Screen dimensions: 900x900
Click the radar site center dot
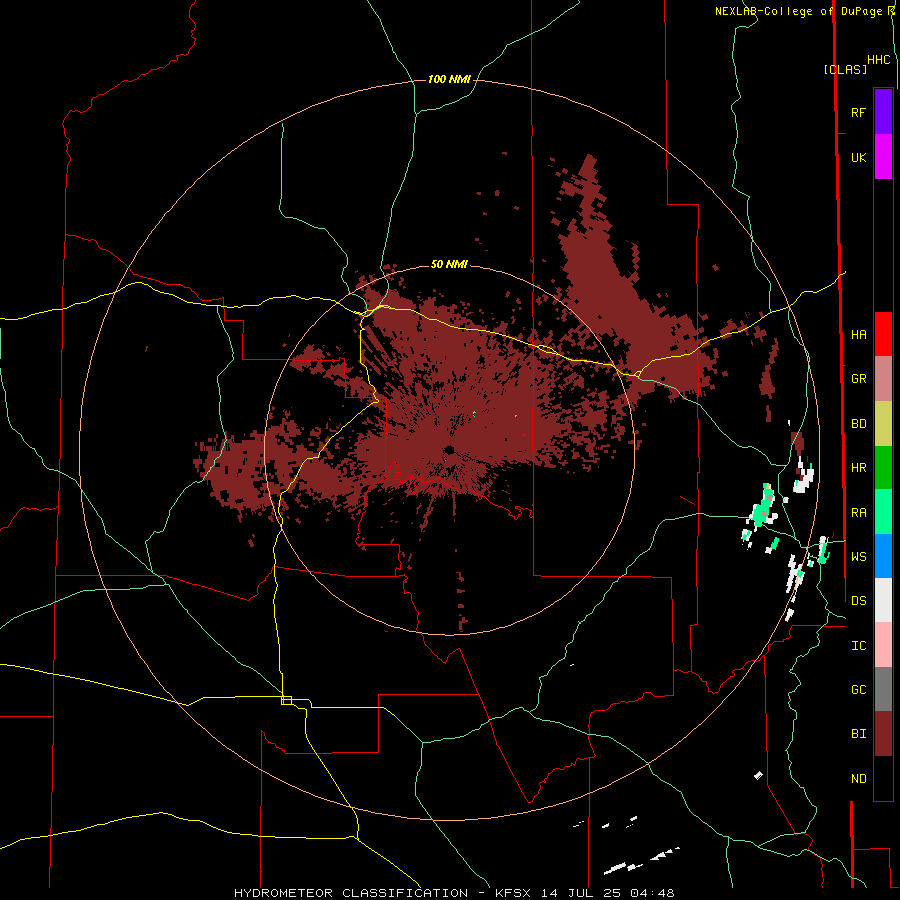(x=449, y=449)
